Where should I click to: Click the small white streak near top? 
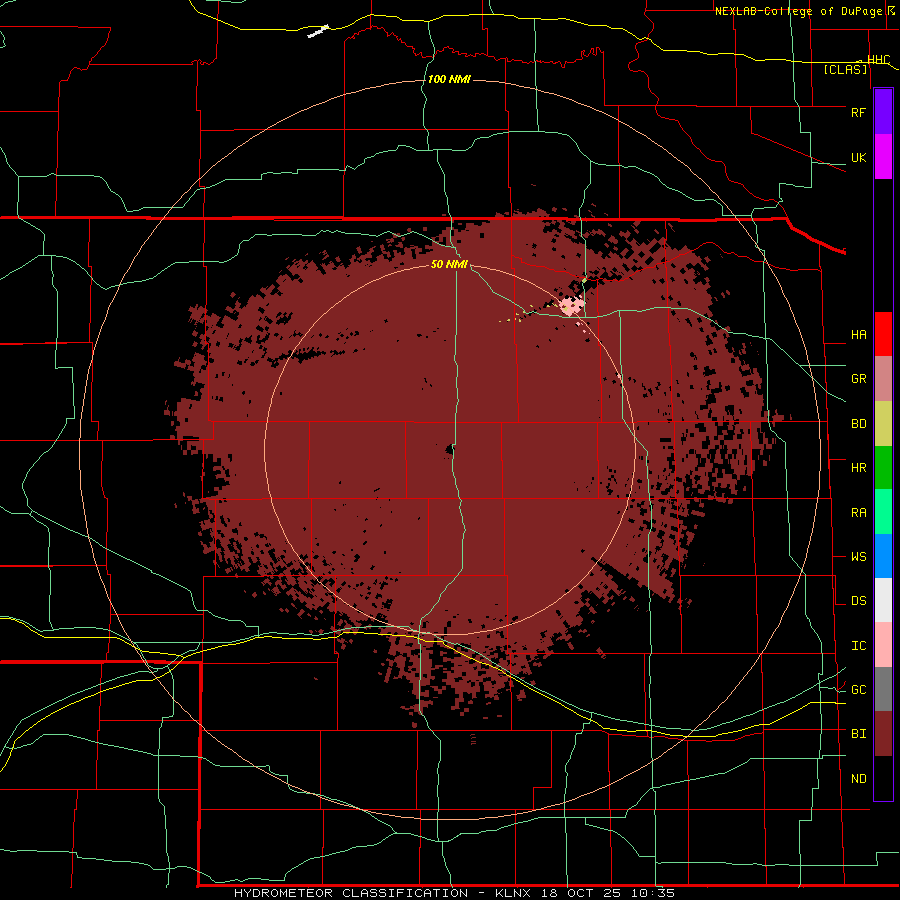[318, 32]
